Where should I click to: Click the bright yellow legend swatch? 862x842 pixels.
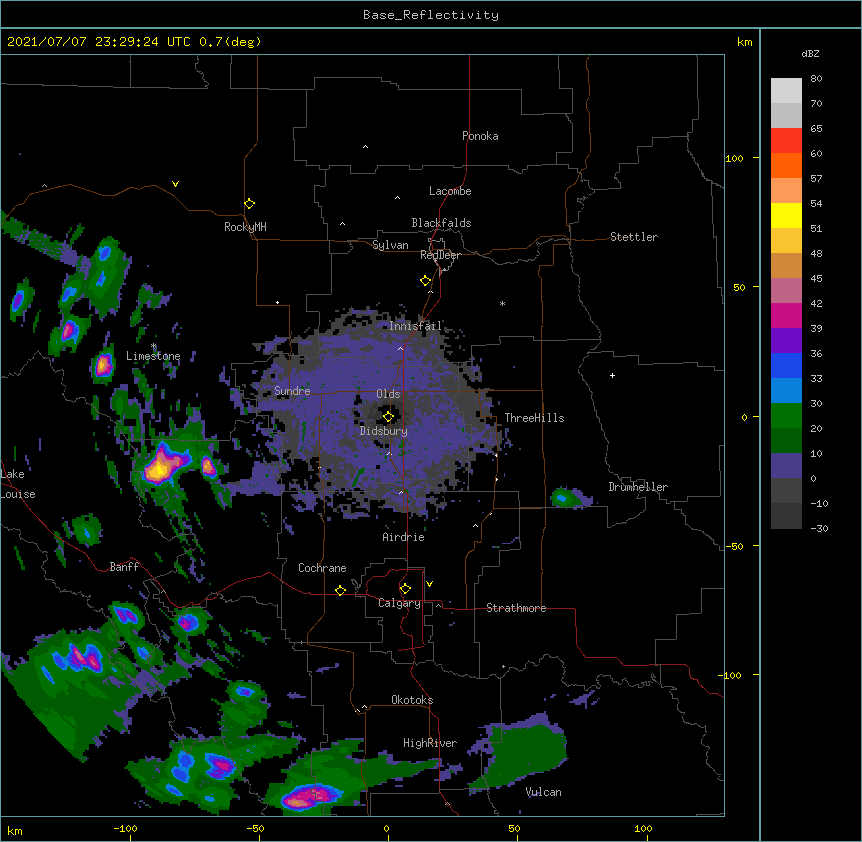[786, 215]
